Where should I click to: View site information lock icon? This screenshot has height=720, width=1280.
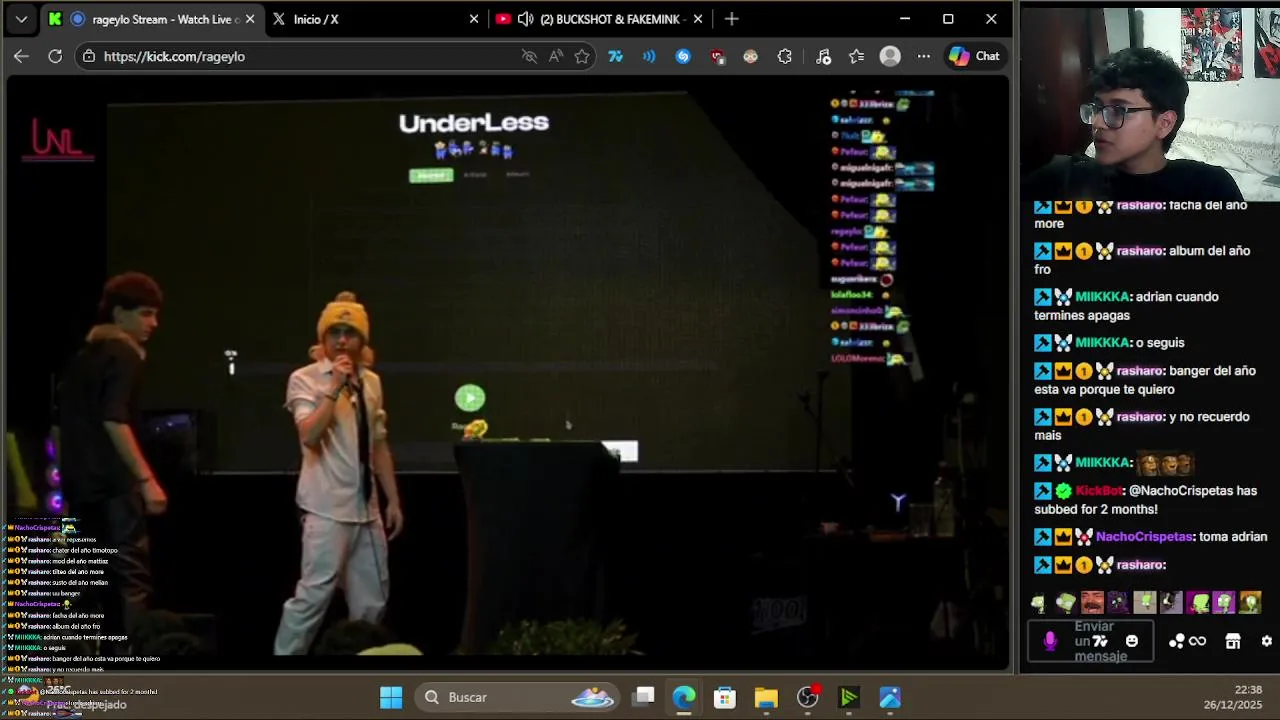point(89,56)
